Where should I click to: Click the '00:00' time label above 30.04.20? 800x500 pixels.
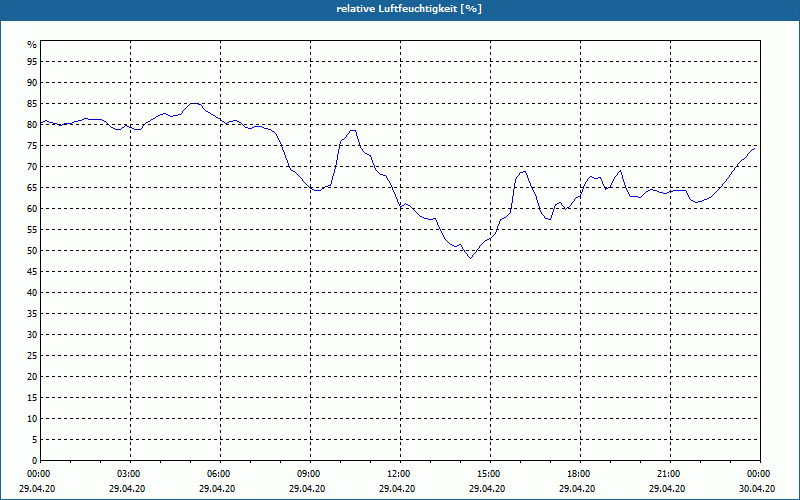(x=760, y=474)
